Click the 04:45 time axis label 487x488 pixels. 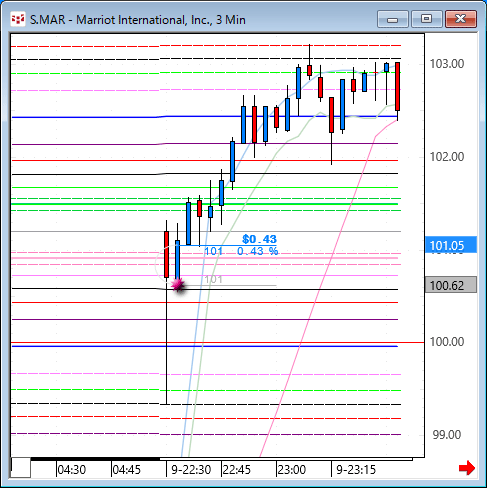[x=127, y=470]
